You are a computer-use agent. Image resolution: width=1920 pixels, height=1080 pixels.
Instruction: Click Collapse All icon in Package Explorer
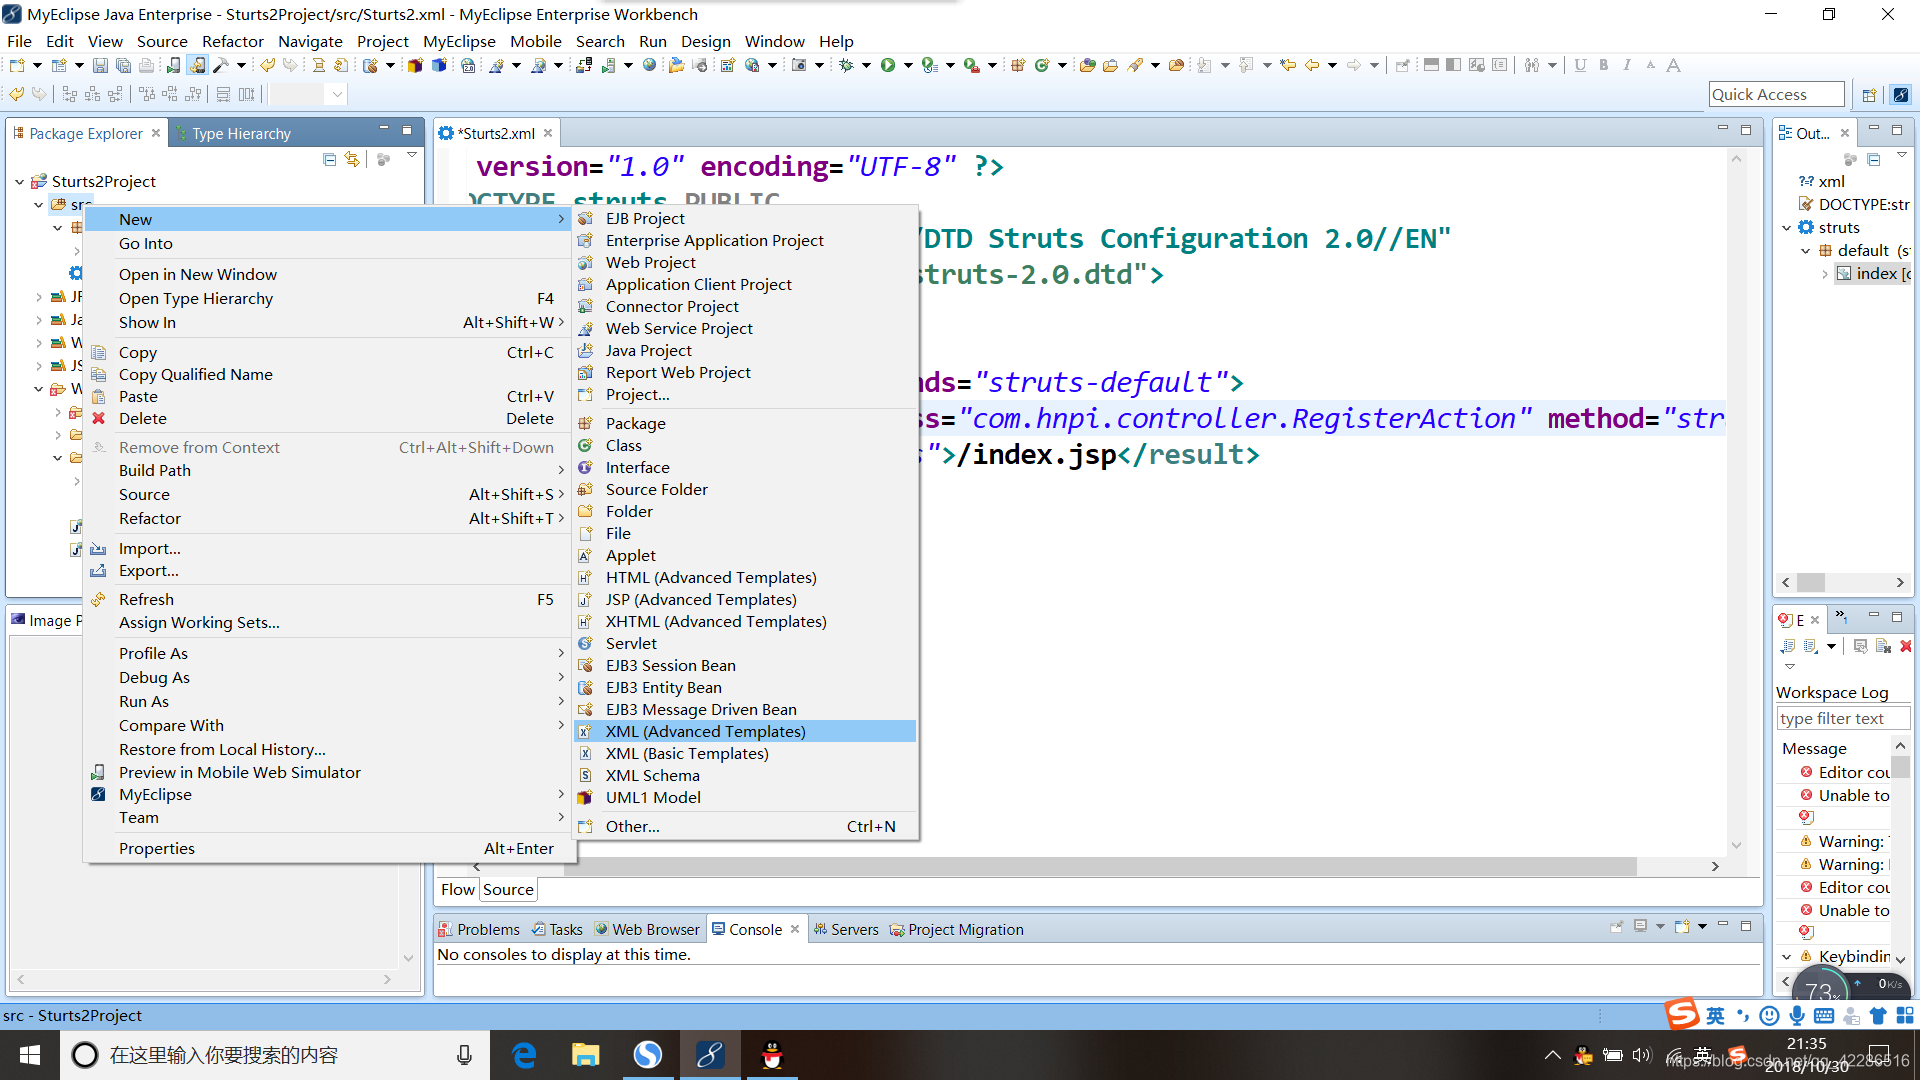[x=330, y=159]
